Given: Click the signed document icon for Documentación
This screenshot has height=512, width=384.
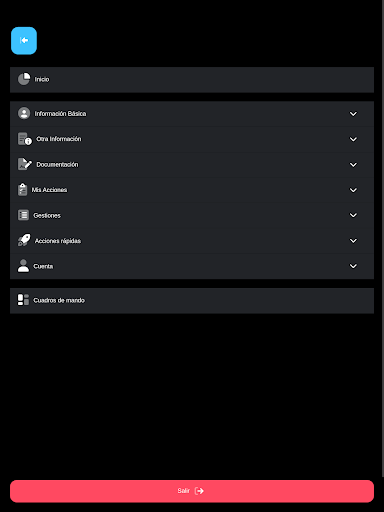Looking at the screenshot, I should click(25, 164).
